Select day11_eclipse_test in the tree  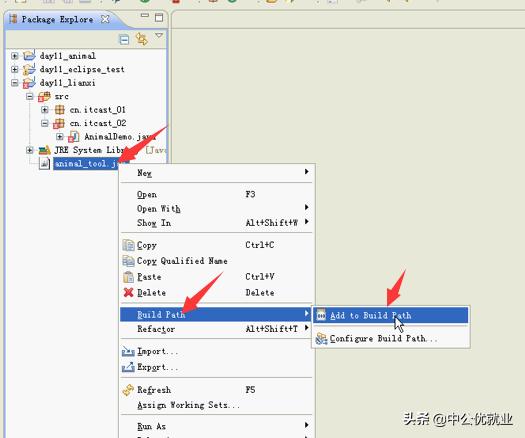(82, 69)
